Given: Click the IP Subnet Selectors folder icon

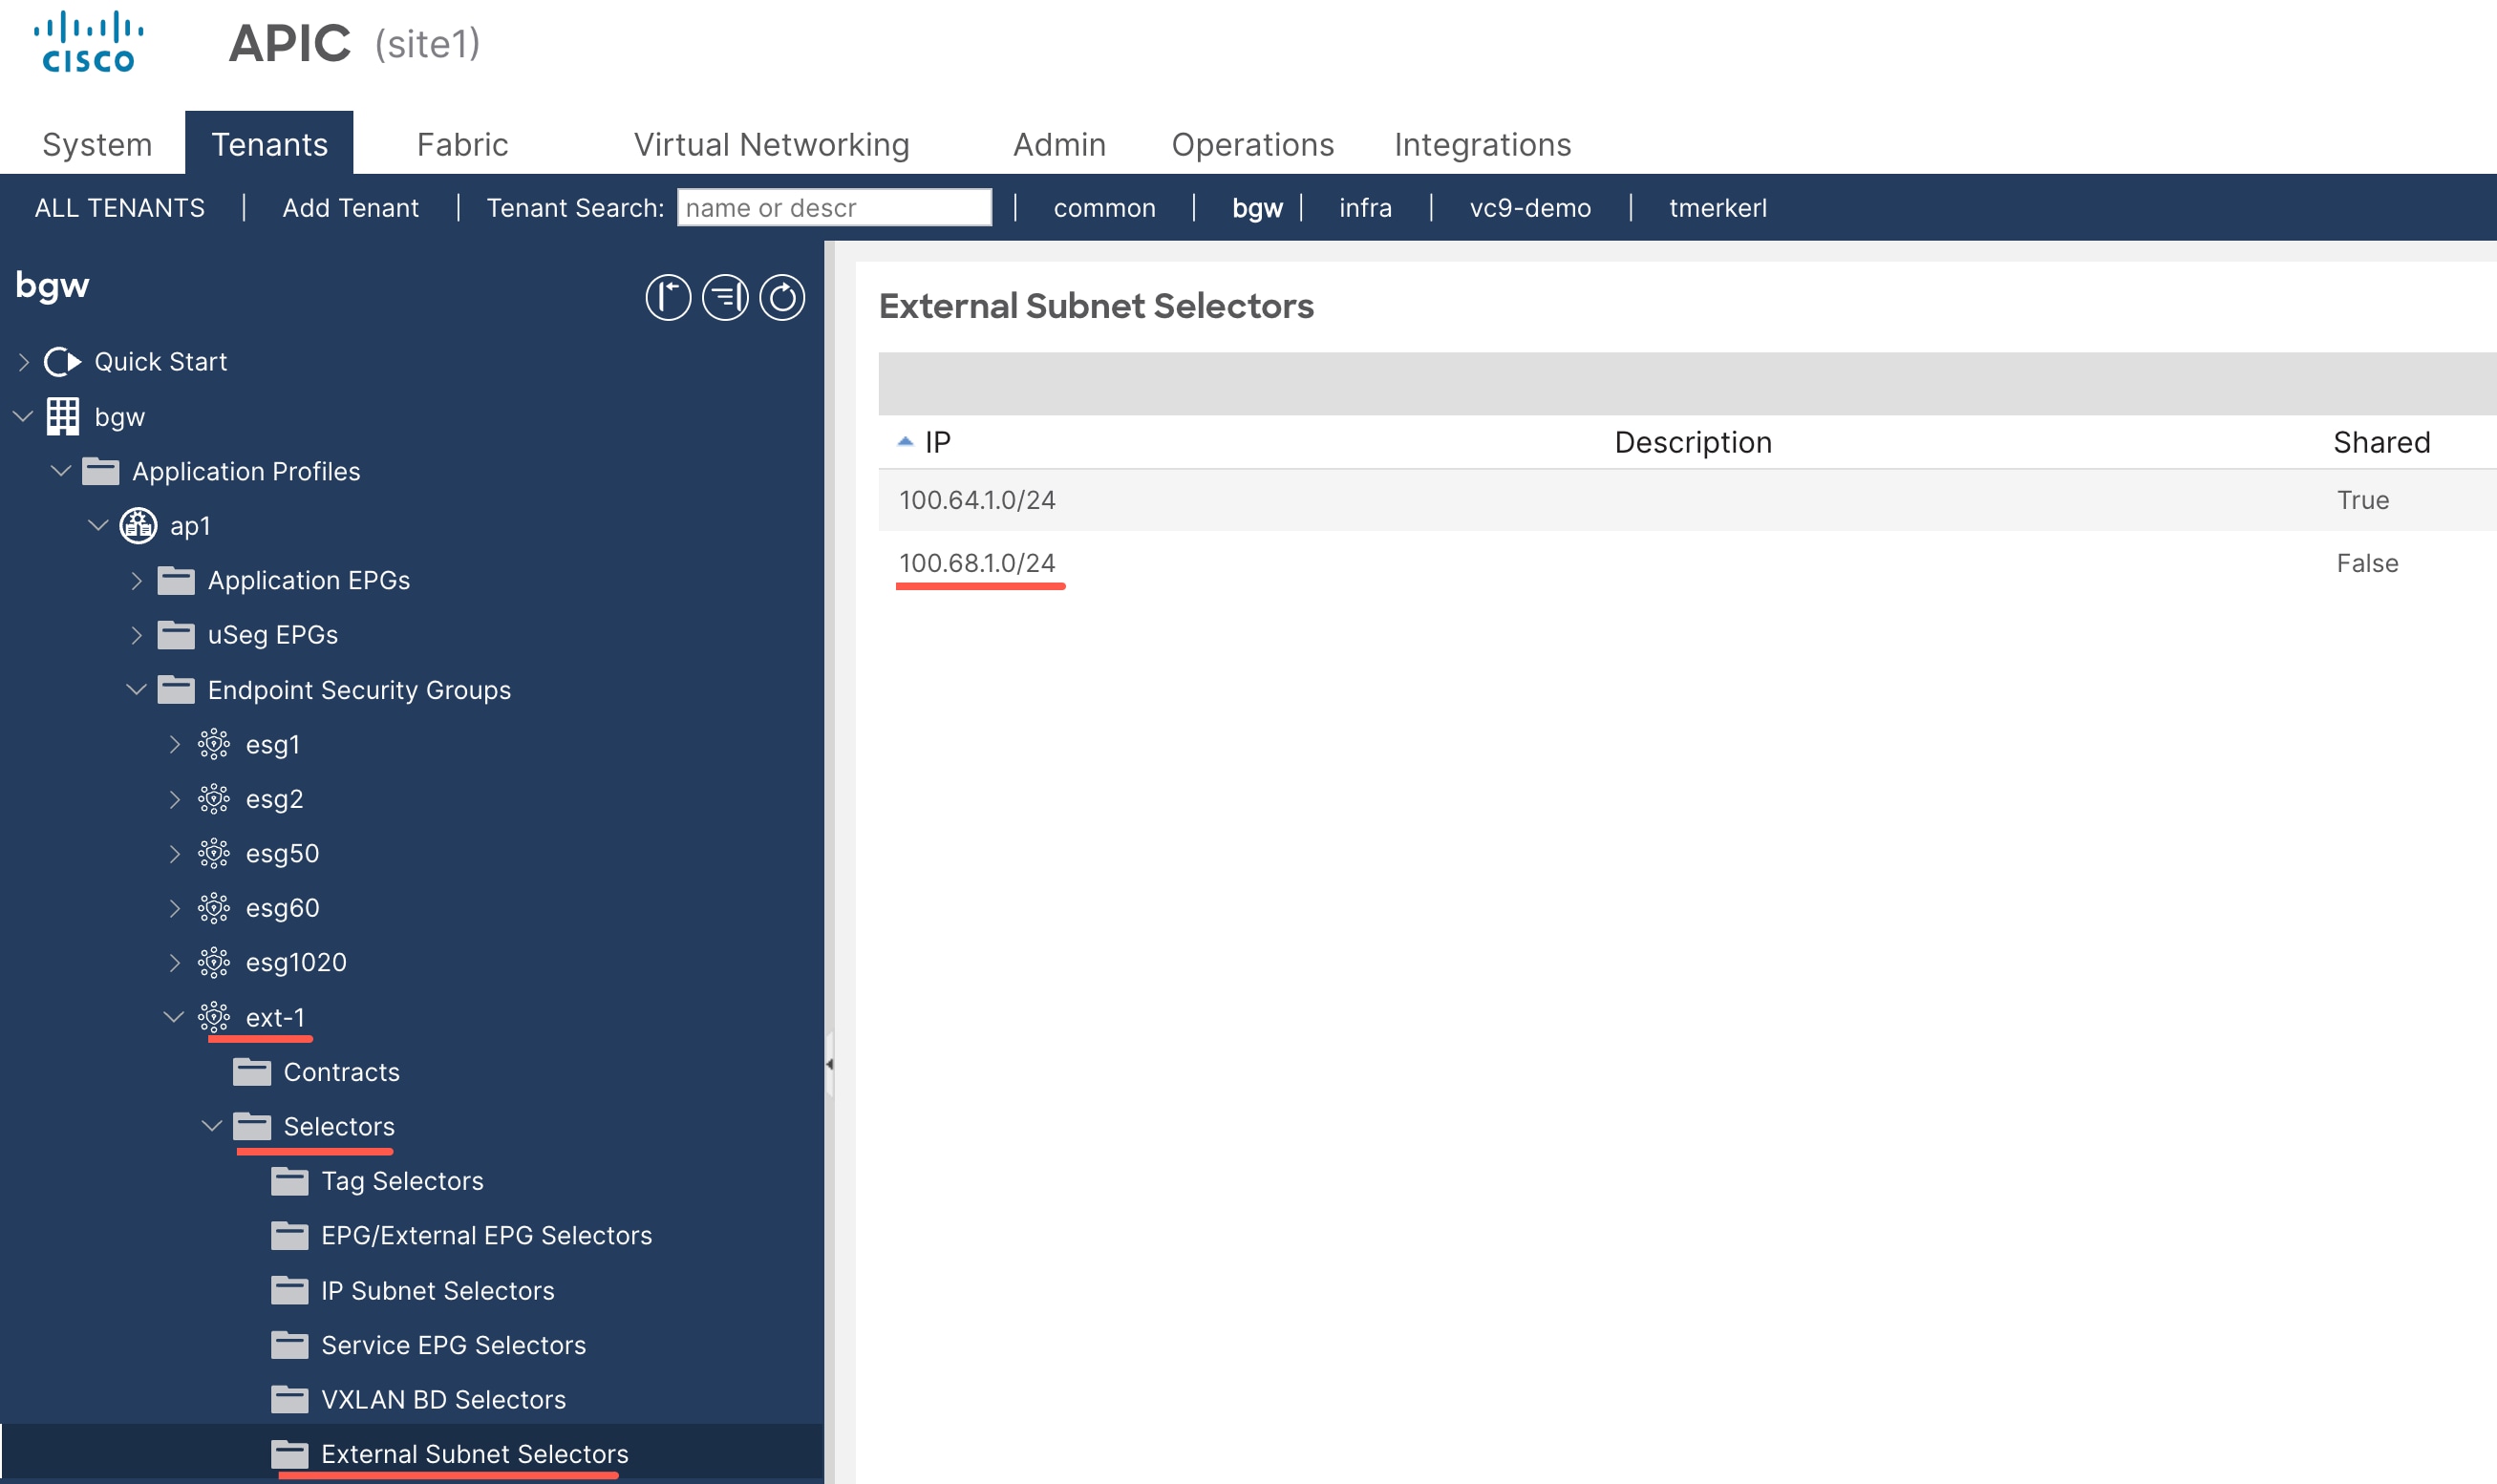Looking at the screenshot, I should pos(290,1290).
